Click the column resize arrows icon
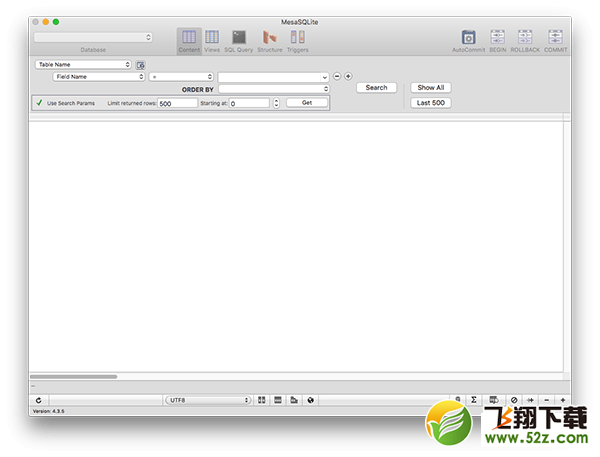This screenshot has width=600, height=457. tap(530, 400)
